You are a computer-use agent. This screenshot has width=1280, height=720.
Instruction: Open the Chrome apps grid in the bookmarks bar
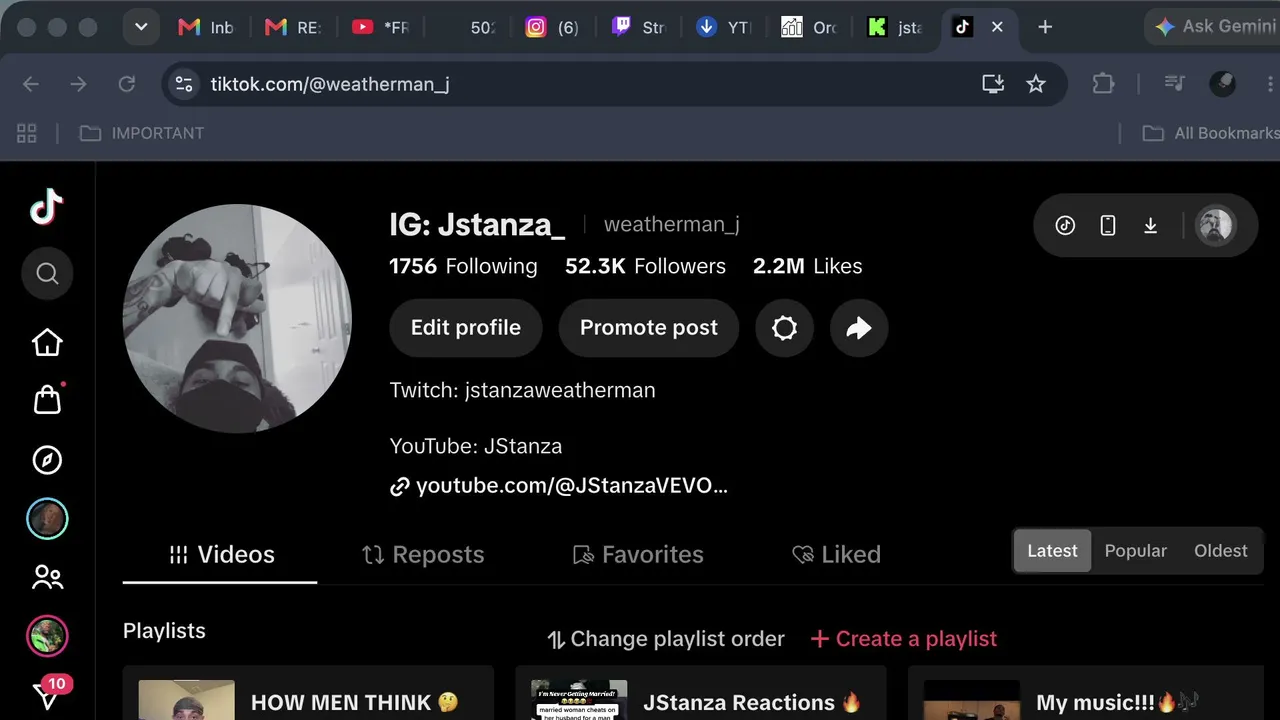[x=27, y=133]
